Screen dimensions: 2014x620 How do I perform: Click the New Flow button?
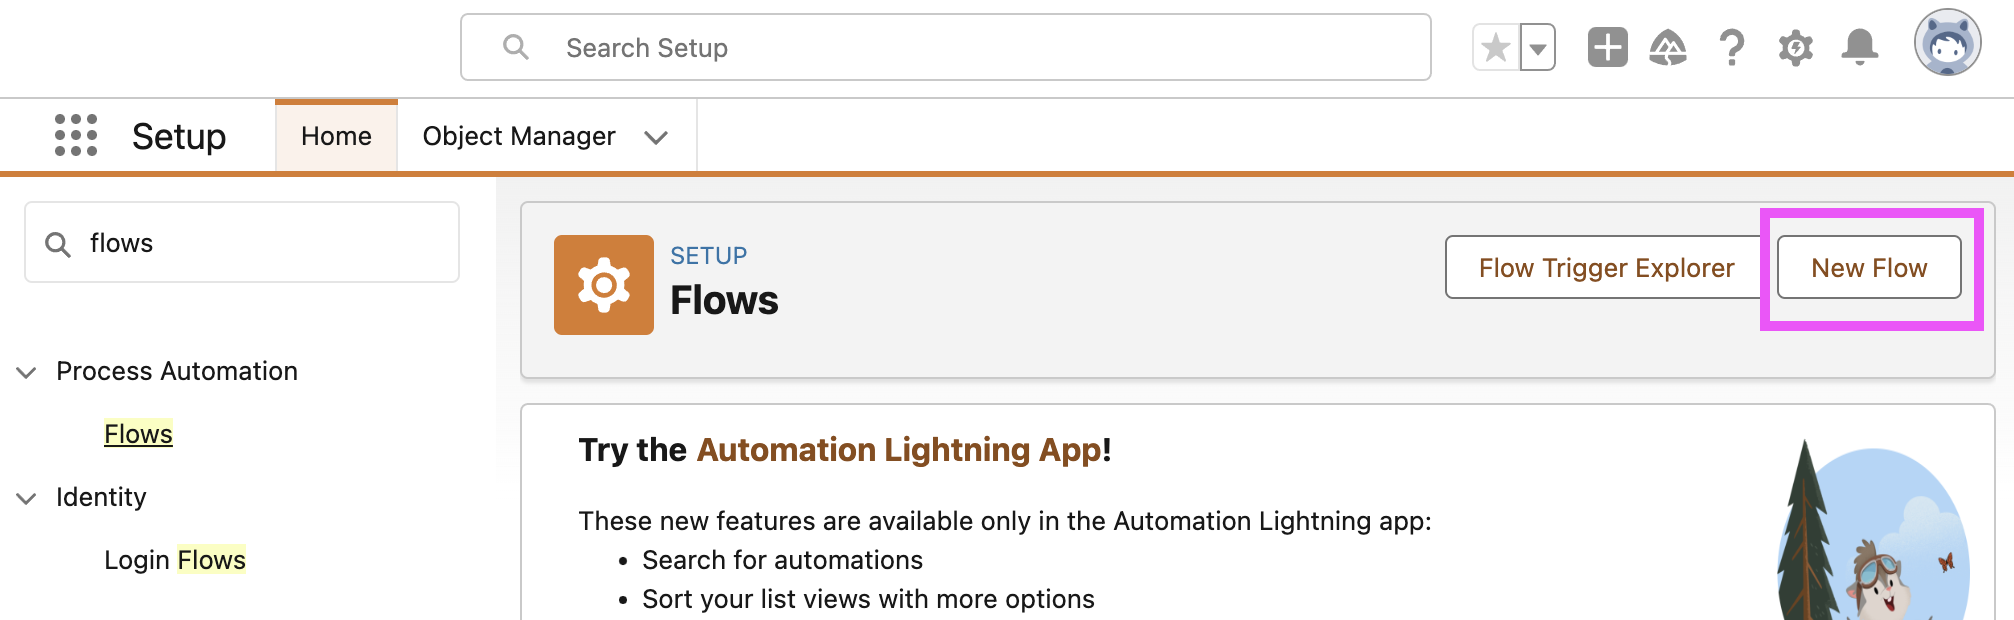pos(1868,268)
